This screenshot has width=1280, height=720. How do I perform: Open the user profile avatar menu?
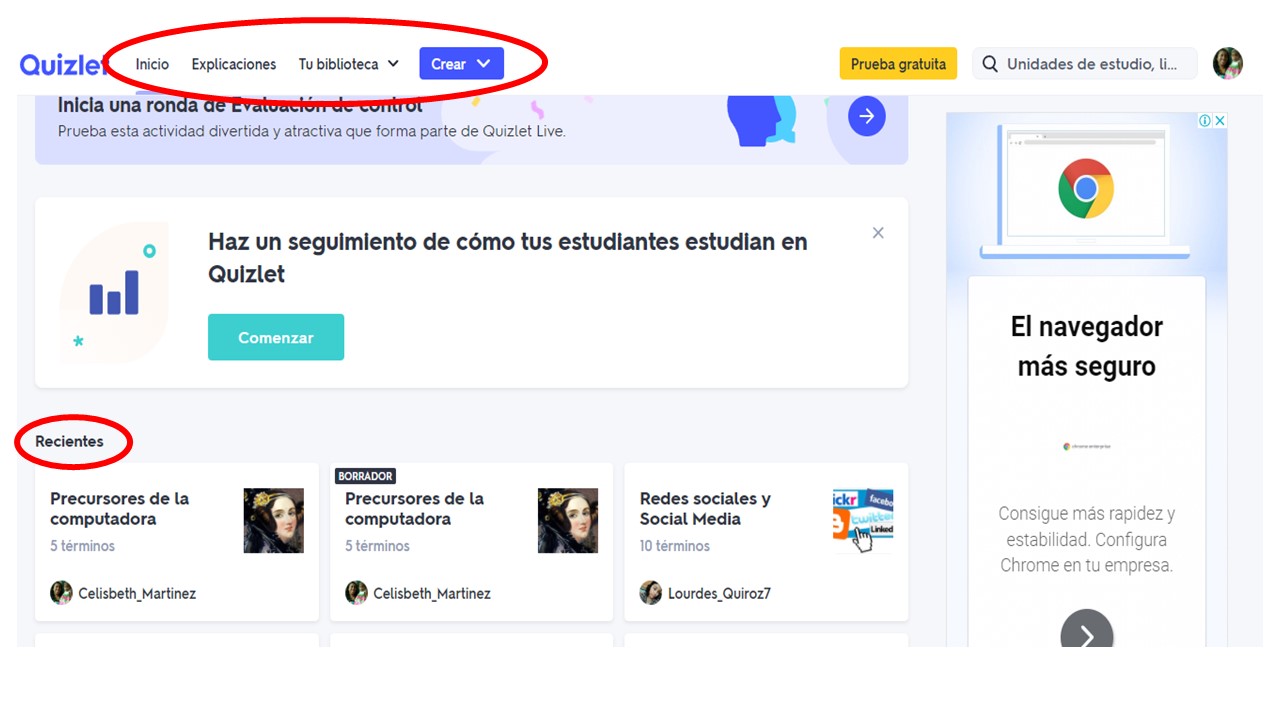pos(1228,64)
